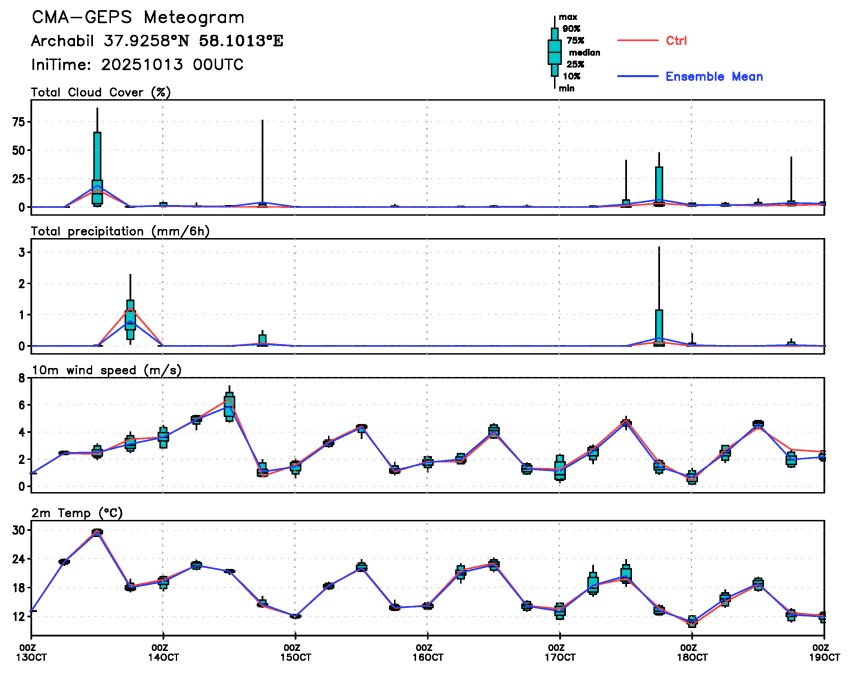Select the Archabil coordinates text
This screenshot has height=673, width=851.
(158, 42)
